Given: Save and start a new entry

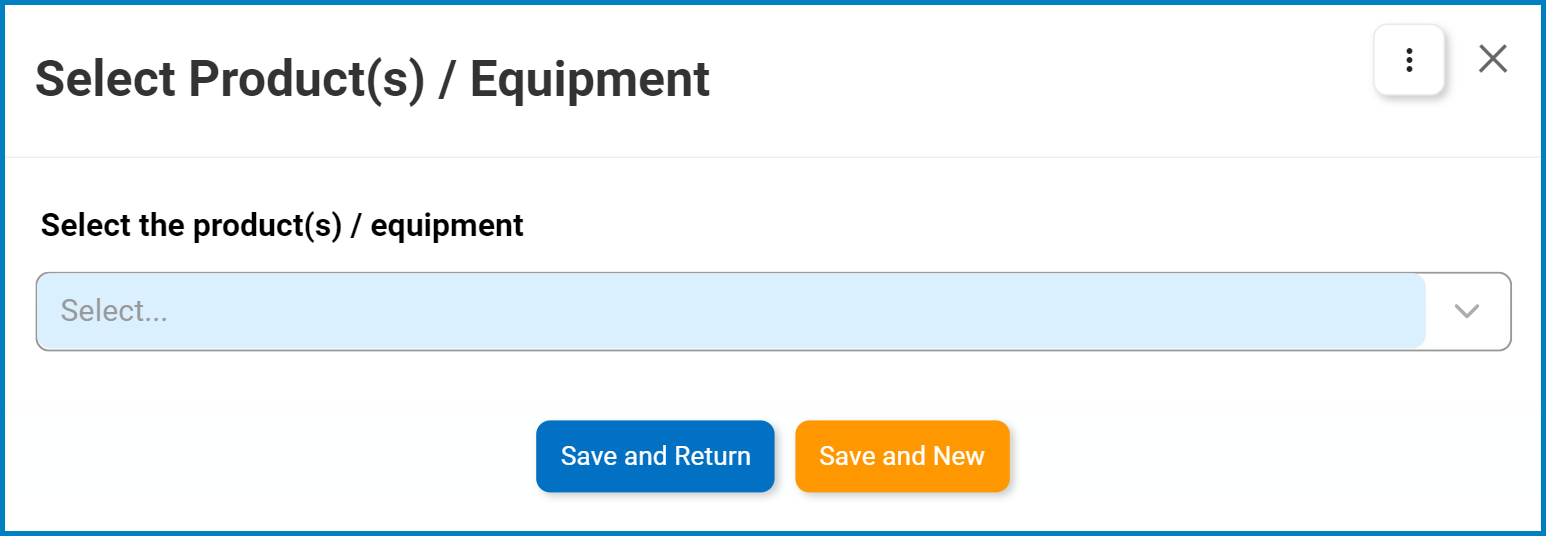Looking at the screenshot, I should [x=902, y=456].
